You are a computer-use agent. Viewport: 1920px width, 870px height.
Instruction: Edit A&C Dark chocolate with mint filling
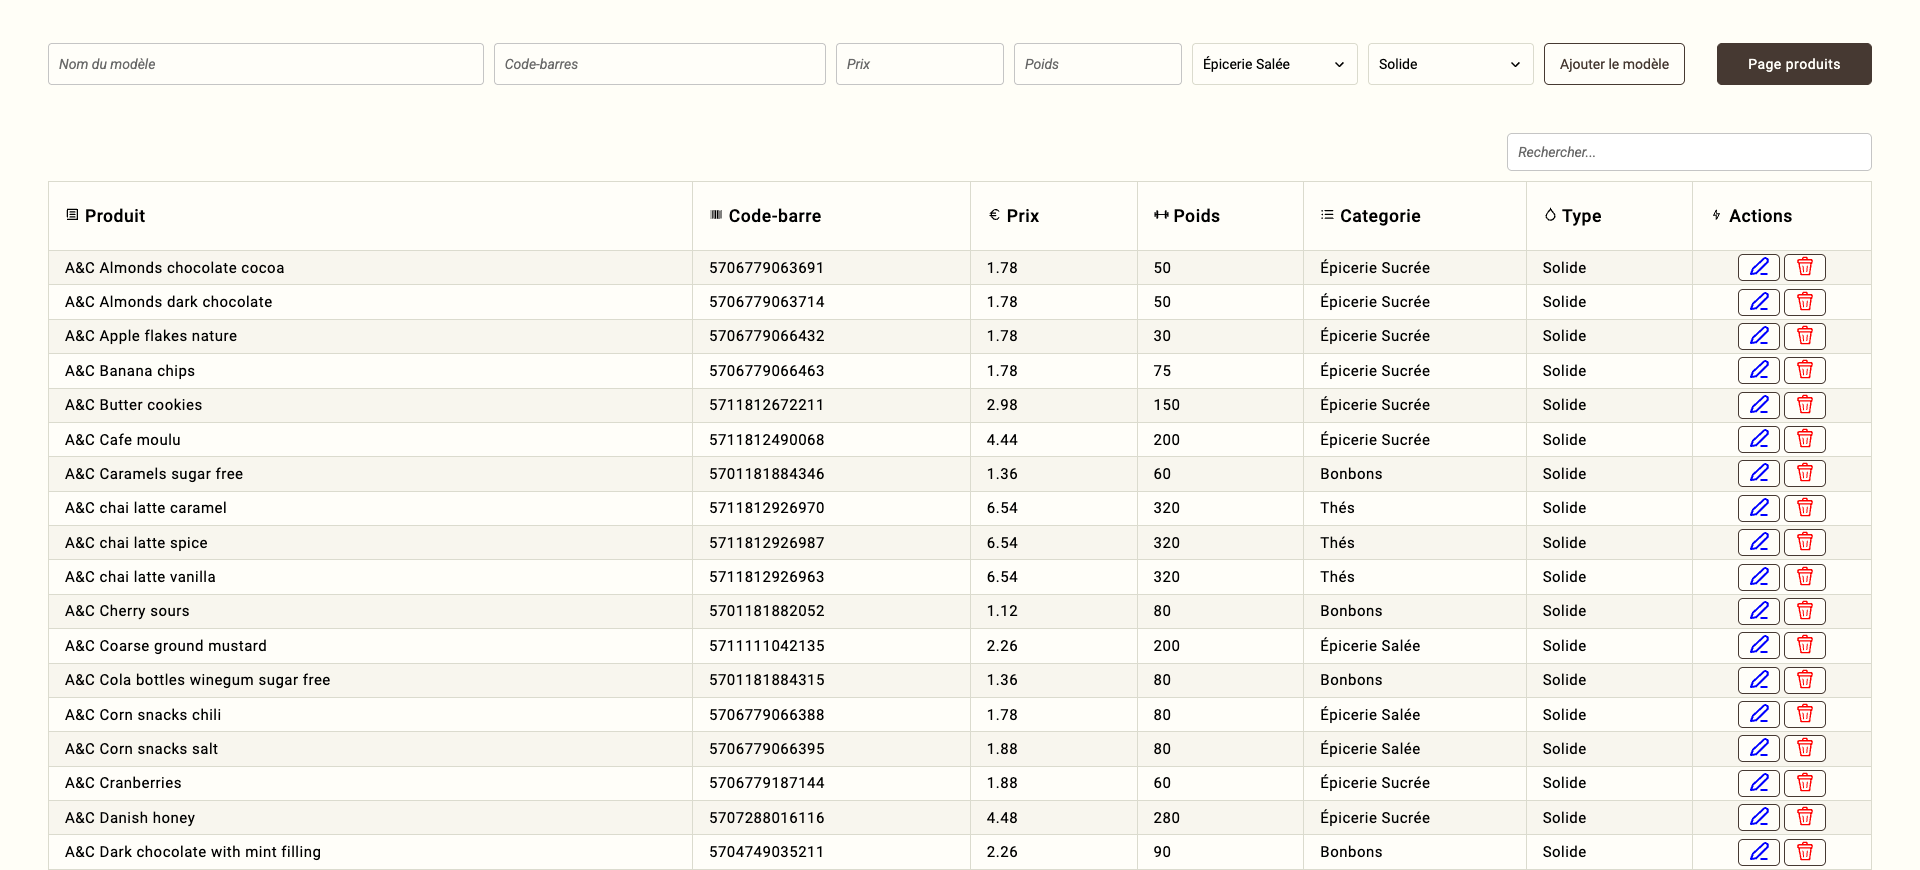(1758, 851)
